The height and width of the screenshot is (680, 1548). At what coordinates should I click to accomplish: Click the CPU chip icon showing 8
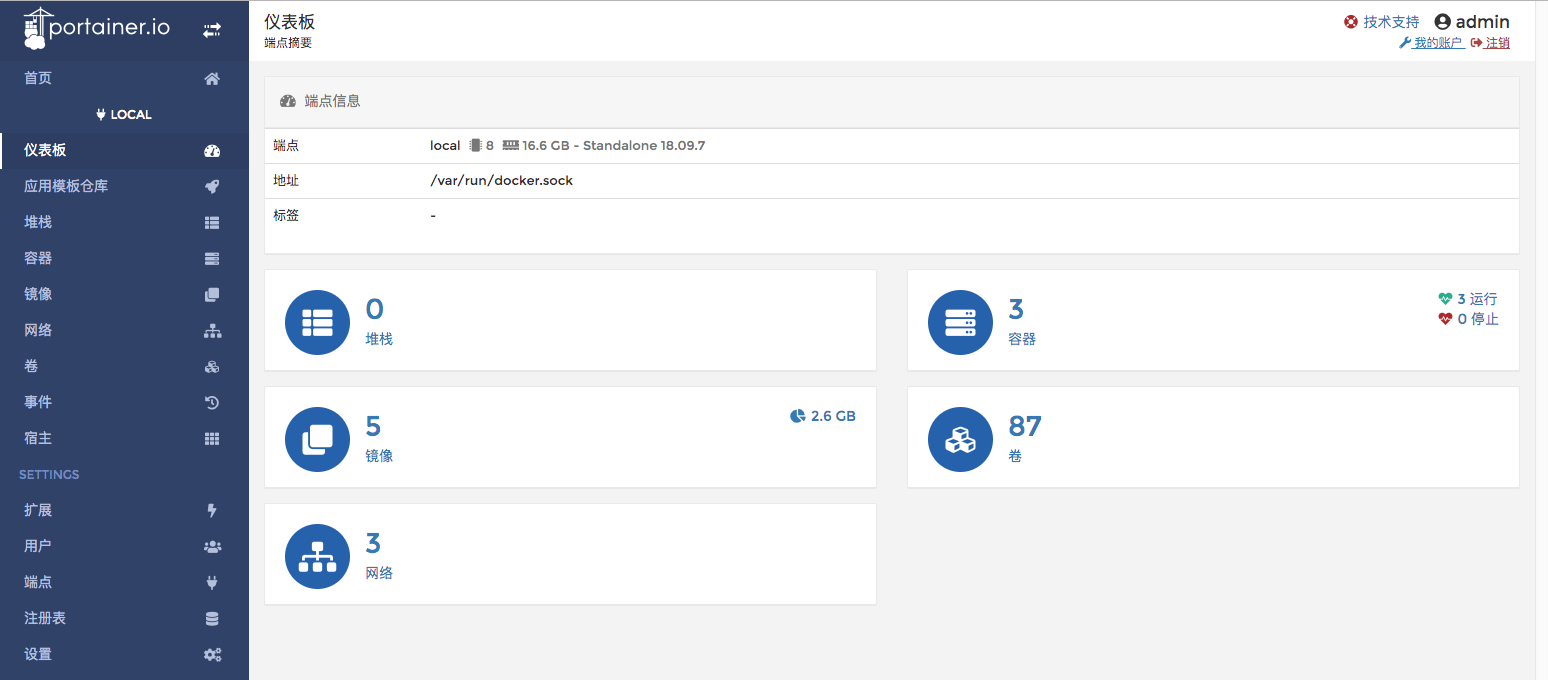click(475, 145)
